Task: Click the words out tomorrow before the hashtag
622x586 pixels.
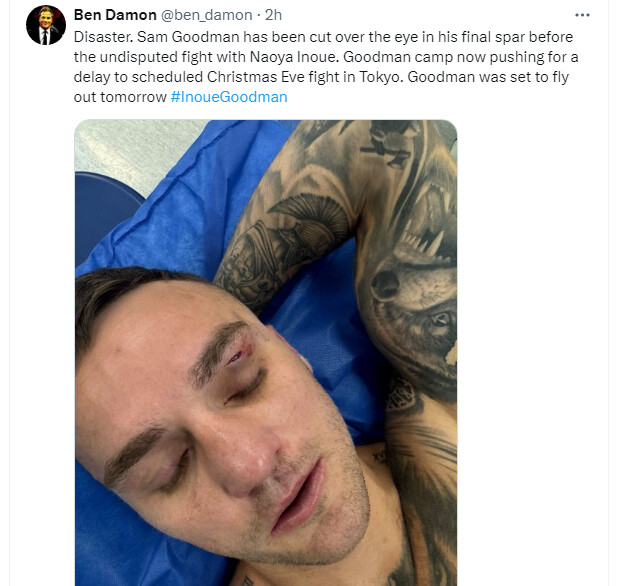Action: pyautogui.click(x=120, y=97)
